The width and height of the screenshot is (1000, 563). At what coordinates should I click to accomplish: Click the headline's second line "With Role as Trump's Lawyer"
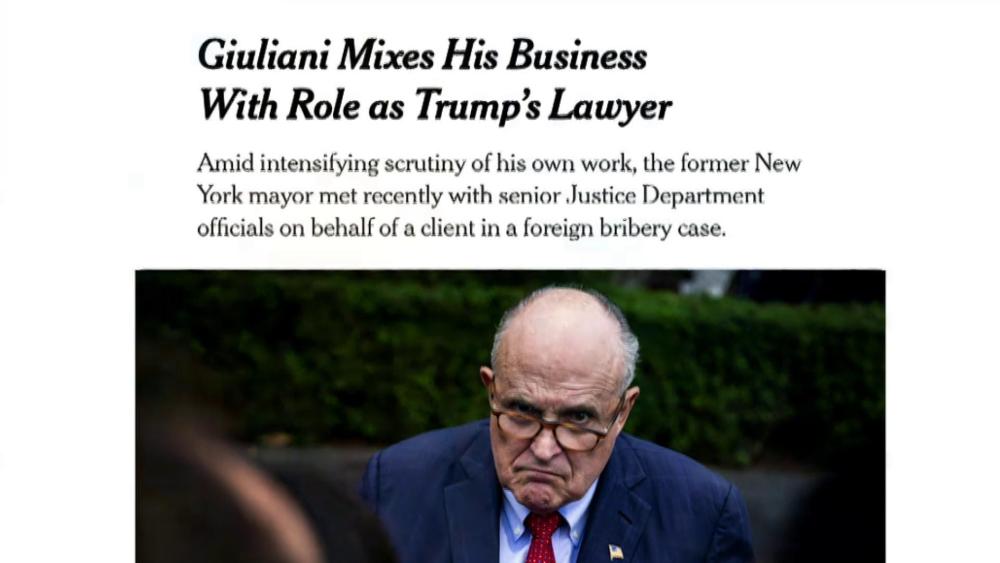(435, 104)
